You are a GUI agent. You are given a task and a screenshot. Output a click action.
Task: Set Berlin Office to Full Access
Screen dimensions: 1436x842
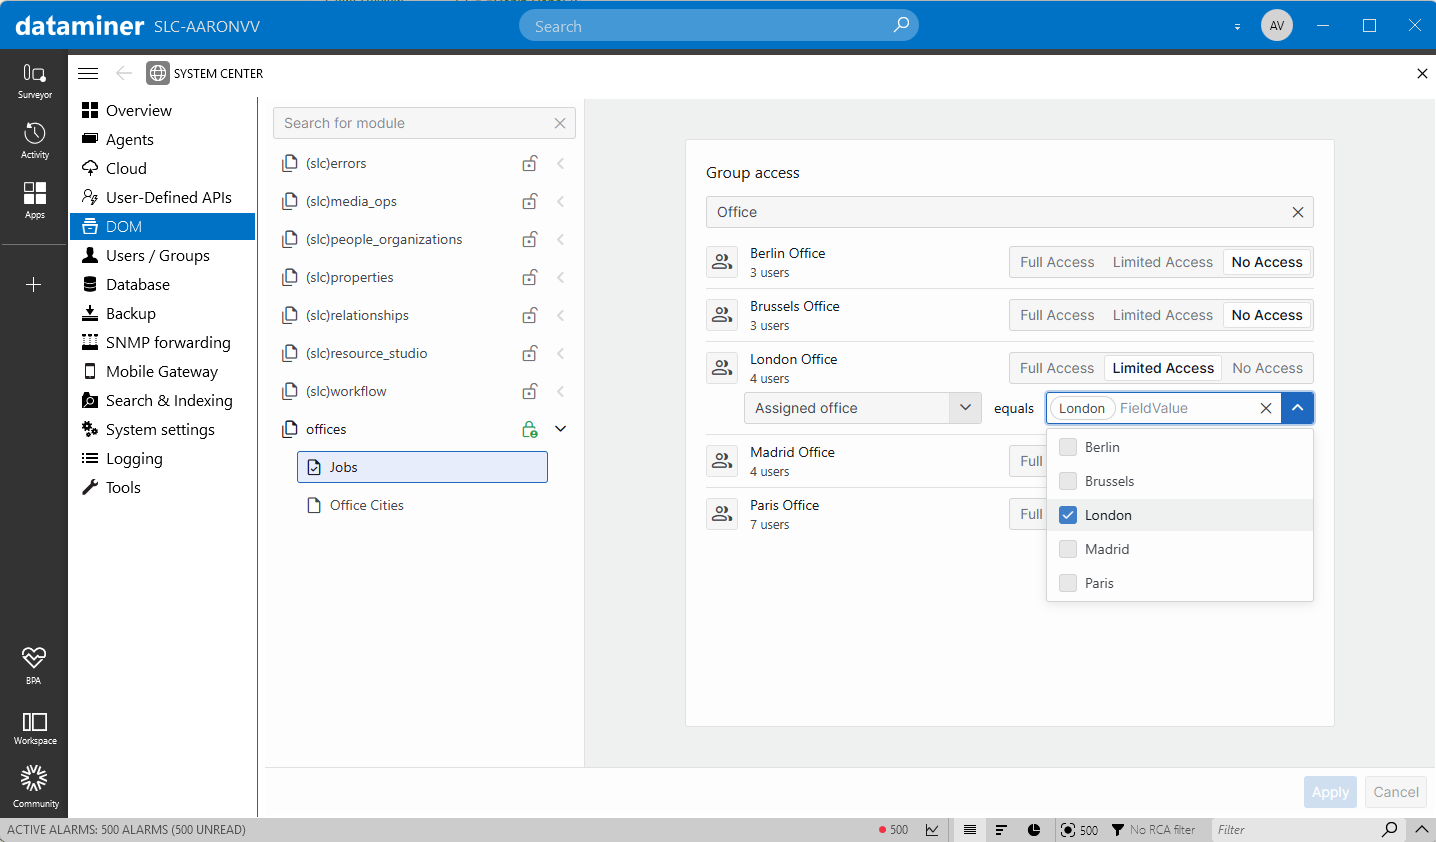[1057, 262]
